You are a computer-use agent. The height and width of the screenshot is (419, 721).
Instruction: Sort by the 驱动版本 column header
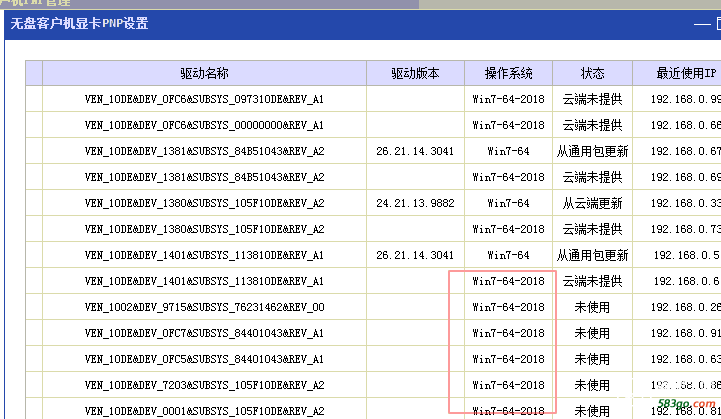point(415,73)
